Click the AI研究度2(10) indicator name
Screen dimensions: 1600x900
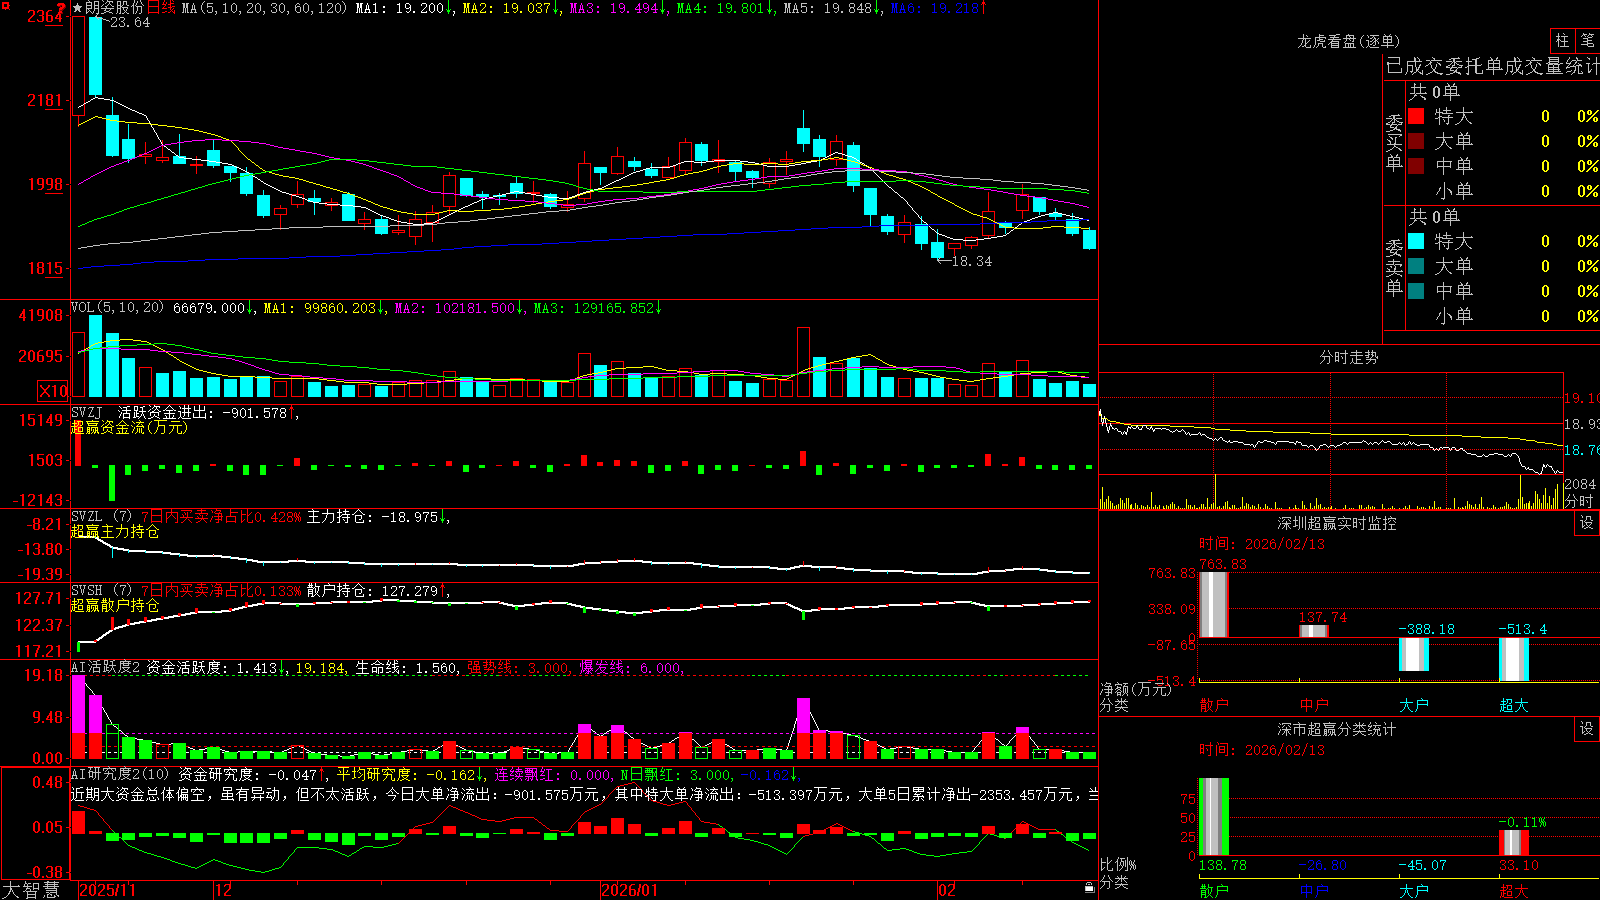tap(120, 774)
